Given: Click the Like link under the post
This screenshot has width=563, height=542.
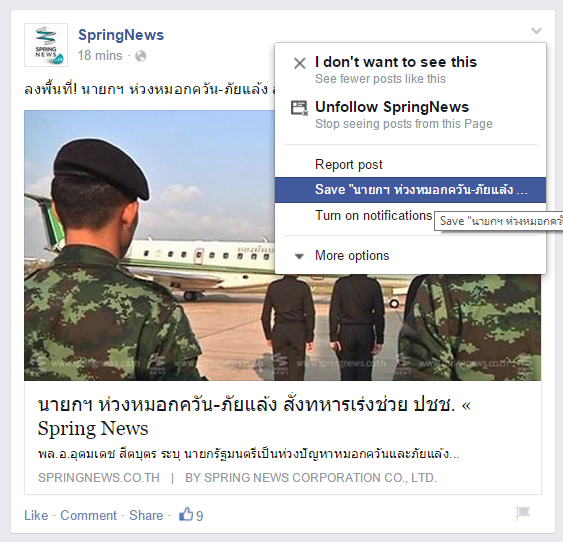Looking at the screenshot, I should [x=36, y=515].
